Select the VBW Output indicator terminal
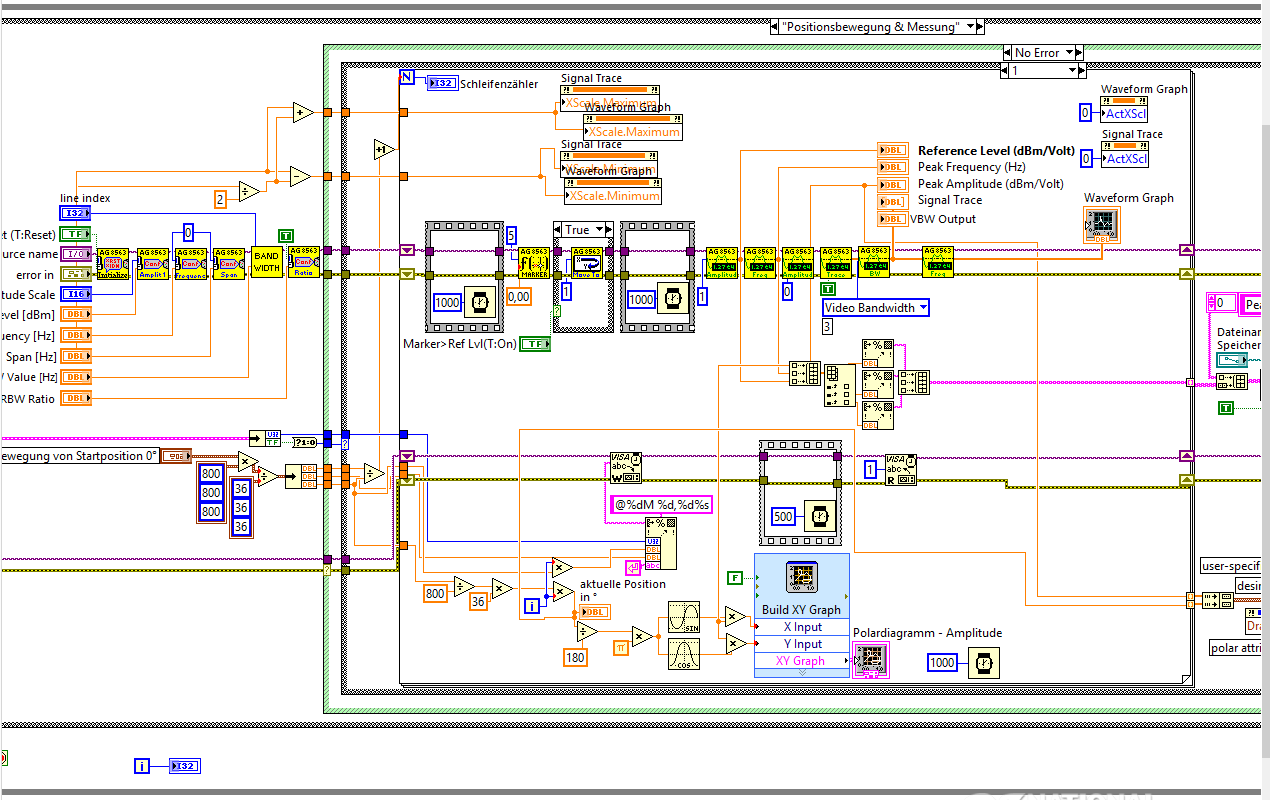 (893, 218)
